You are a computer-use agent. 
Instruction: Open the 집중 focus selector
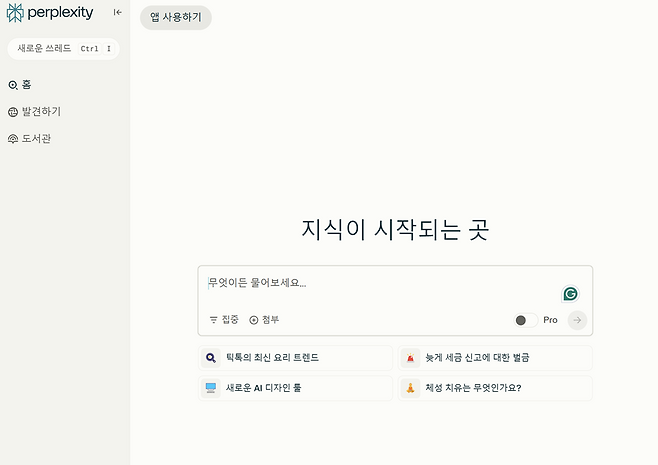tap(224, 320)
